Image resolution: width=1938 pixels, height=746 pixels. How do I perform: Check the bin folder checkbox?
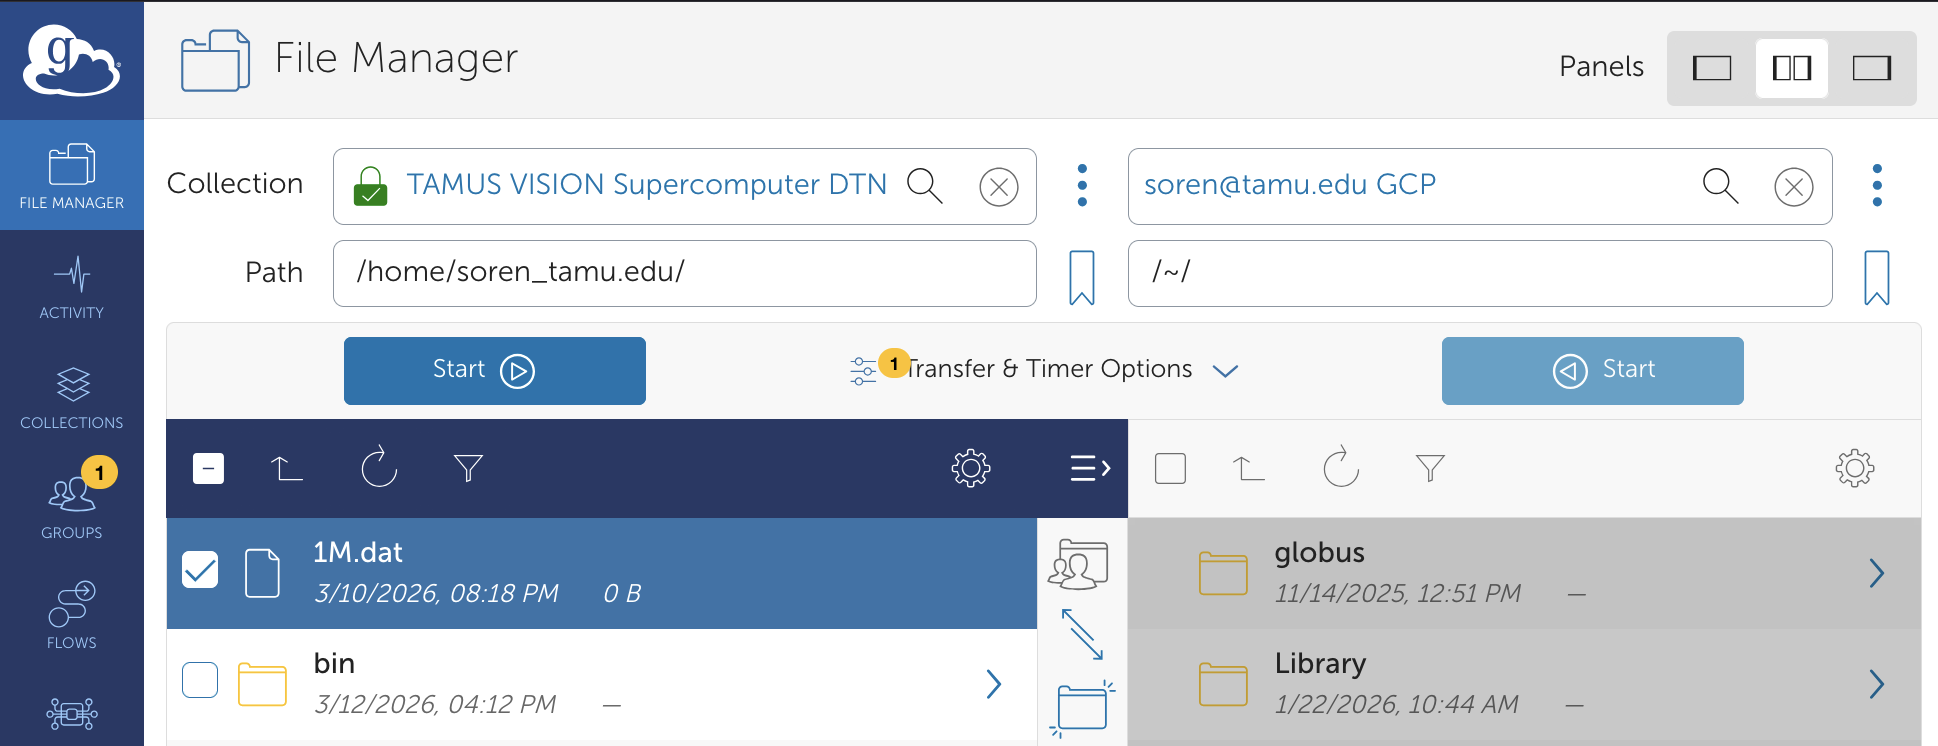(x=200, y=680)
